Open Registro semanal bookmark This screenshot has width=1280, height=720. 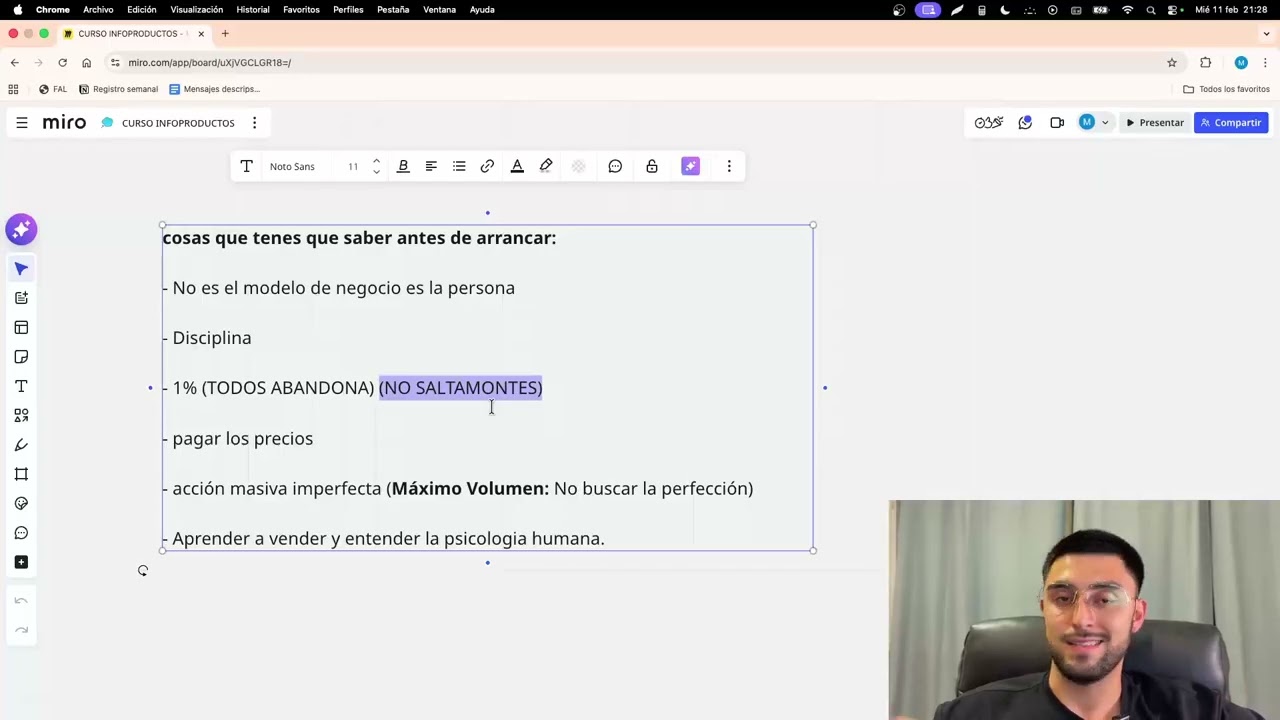tap(118, 89)
